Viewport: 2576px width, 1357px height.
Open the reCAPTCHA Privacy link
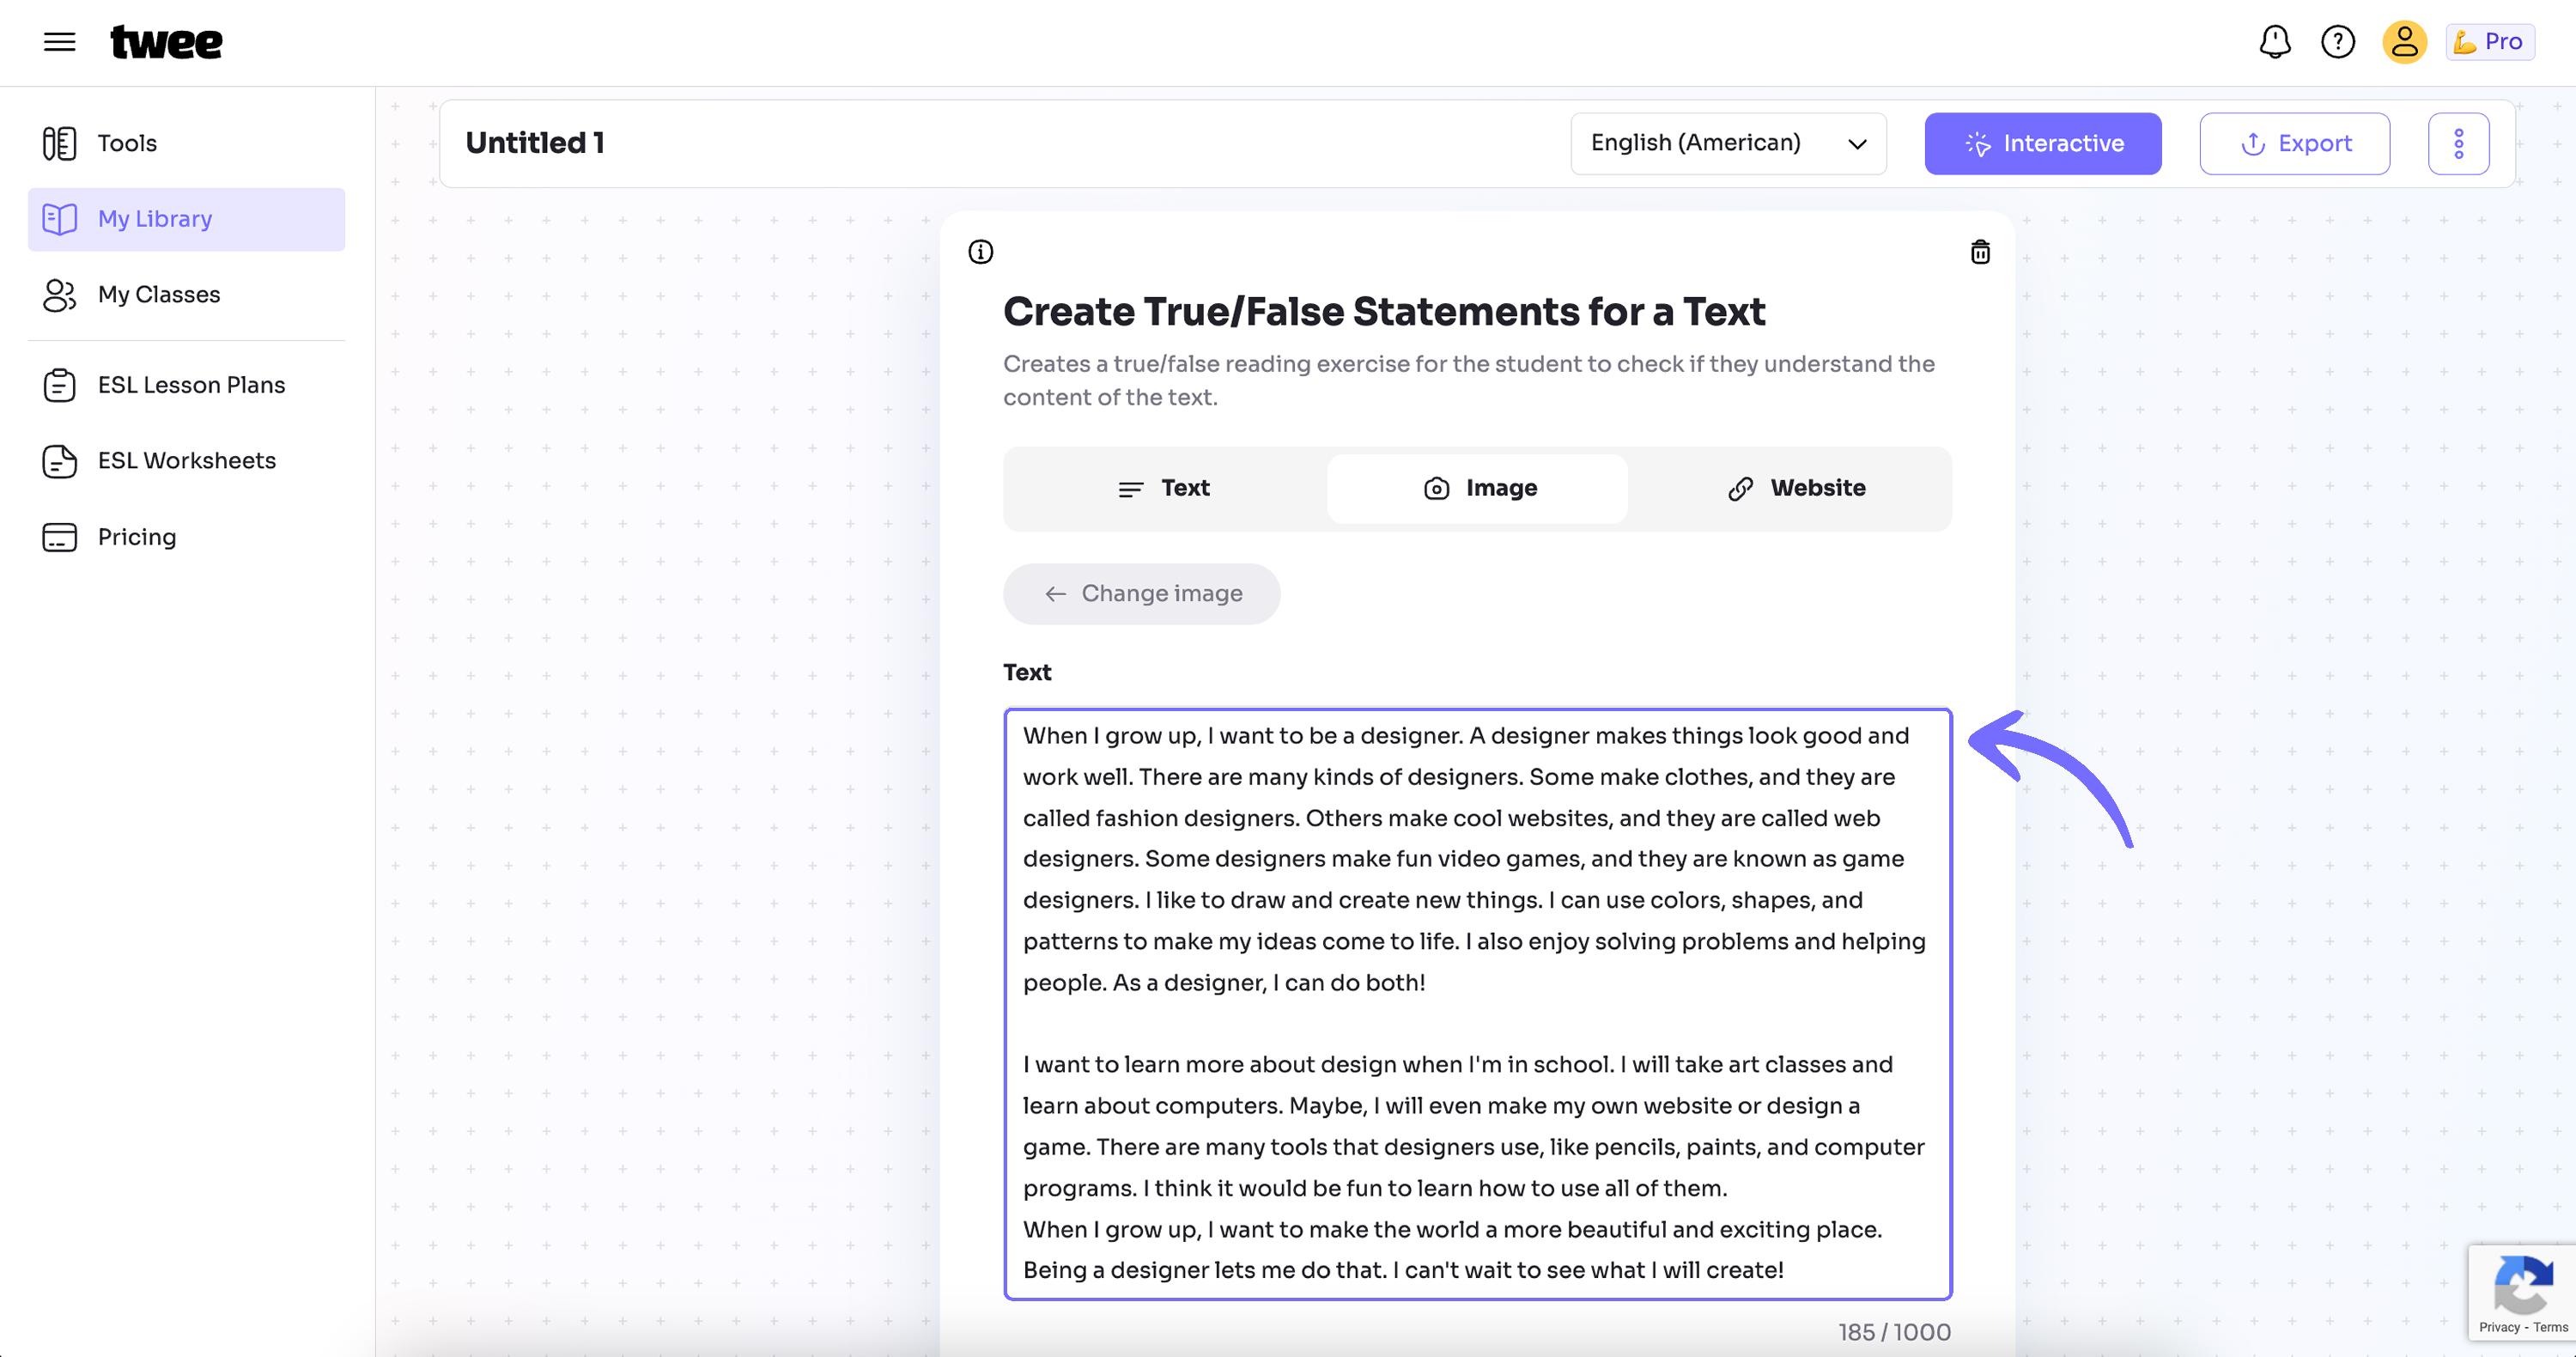2499,1327
